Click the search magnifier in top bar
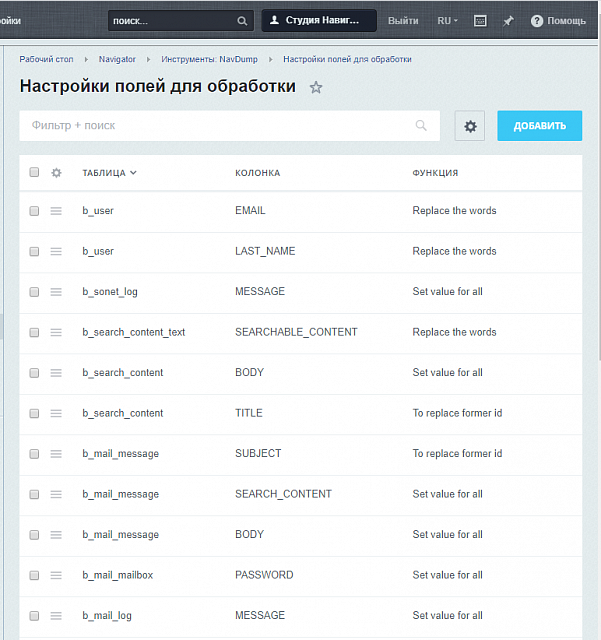 242,21
